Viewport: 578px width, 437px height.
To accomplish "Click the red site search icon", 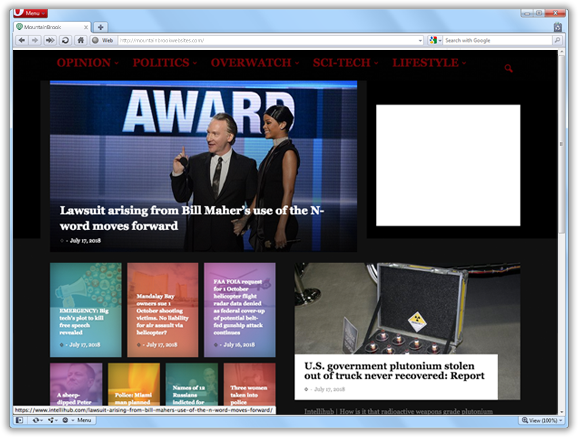I will pos(508,68).
